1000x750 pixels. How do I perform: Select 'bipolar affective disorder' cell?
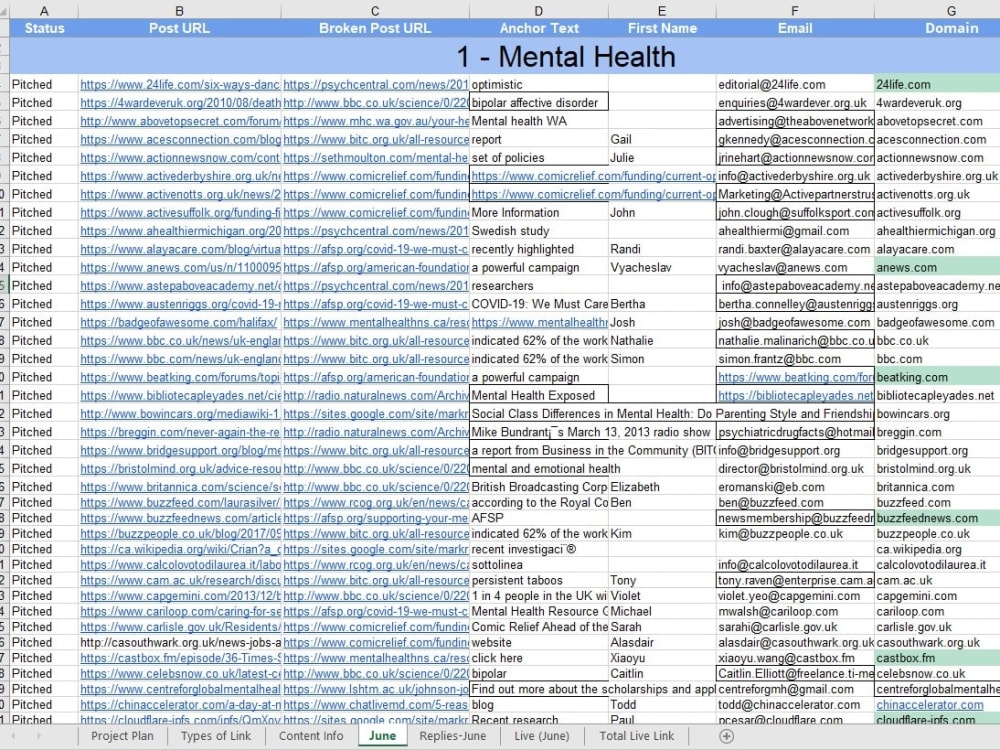[539, 103]
